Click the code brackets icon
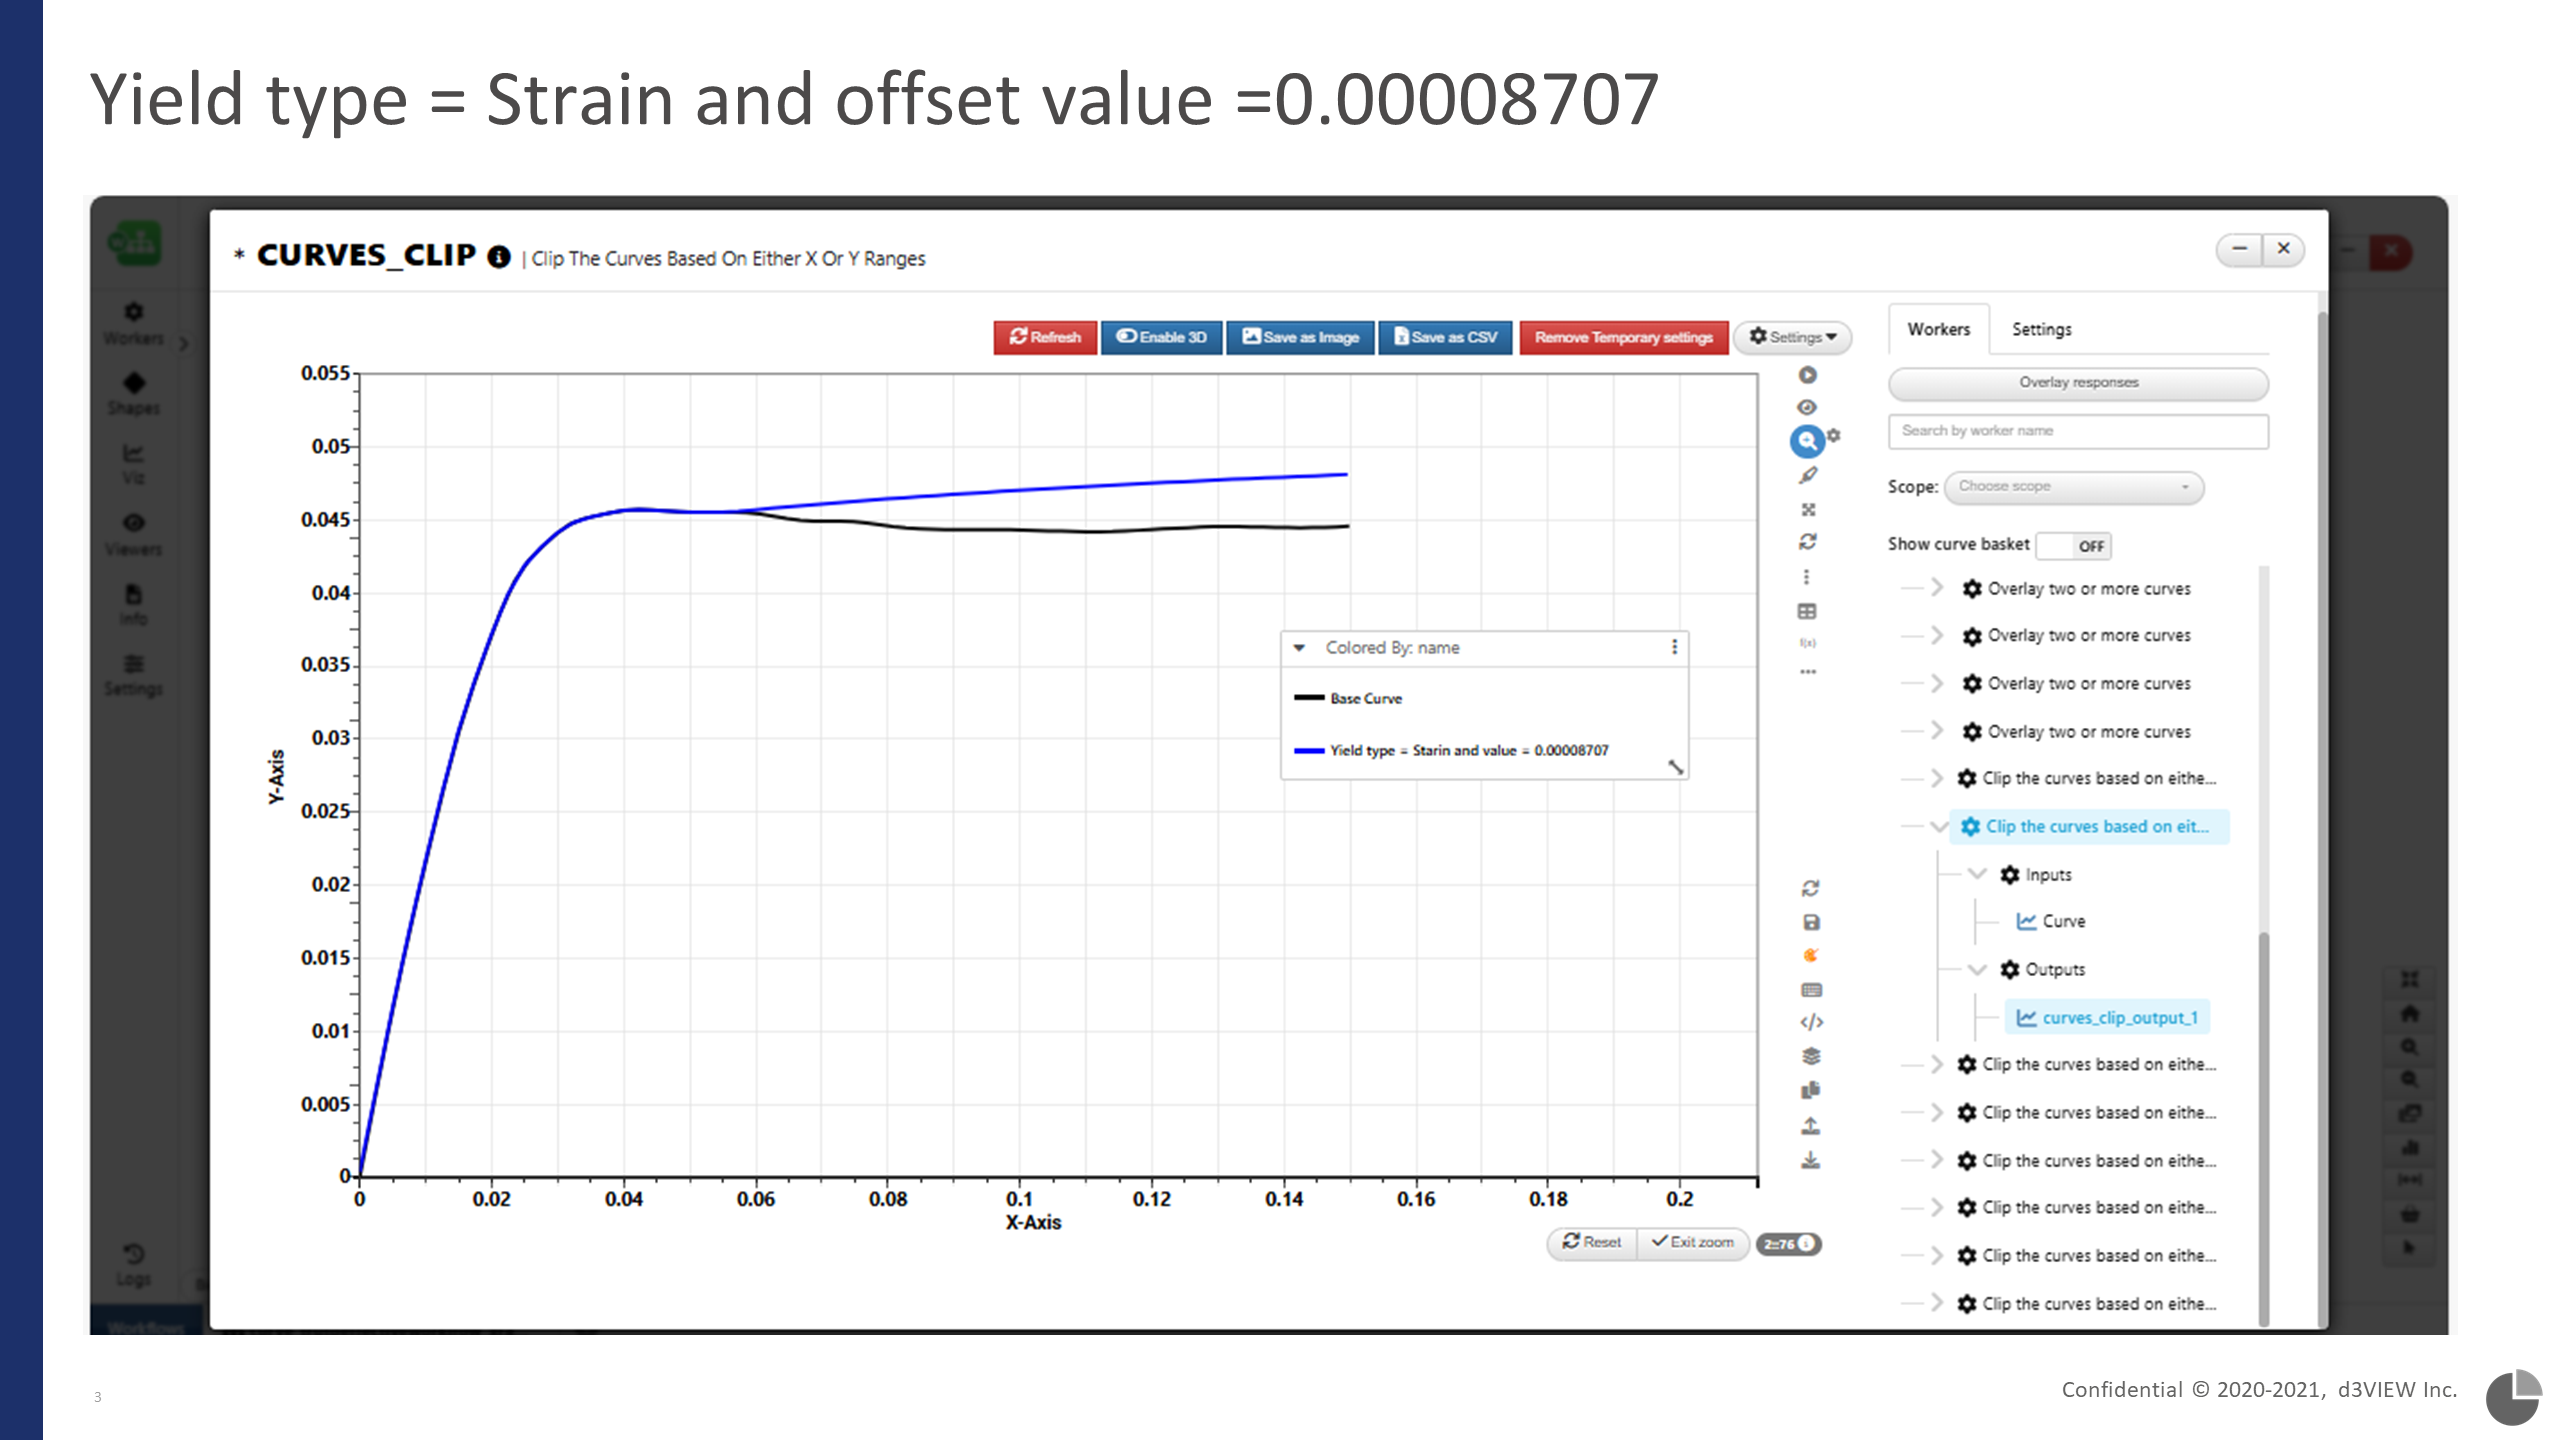 point(1811,1022)
